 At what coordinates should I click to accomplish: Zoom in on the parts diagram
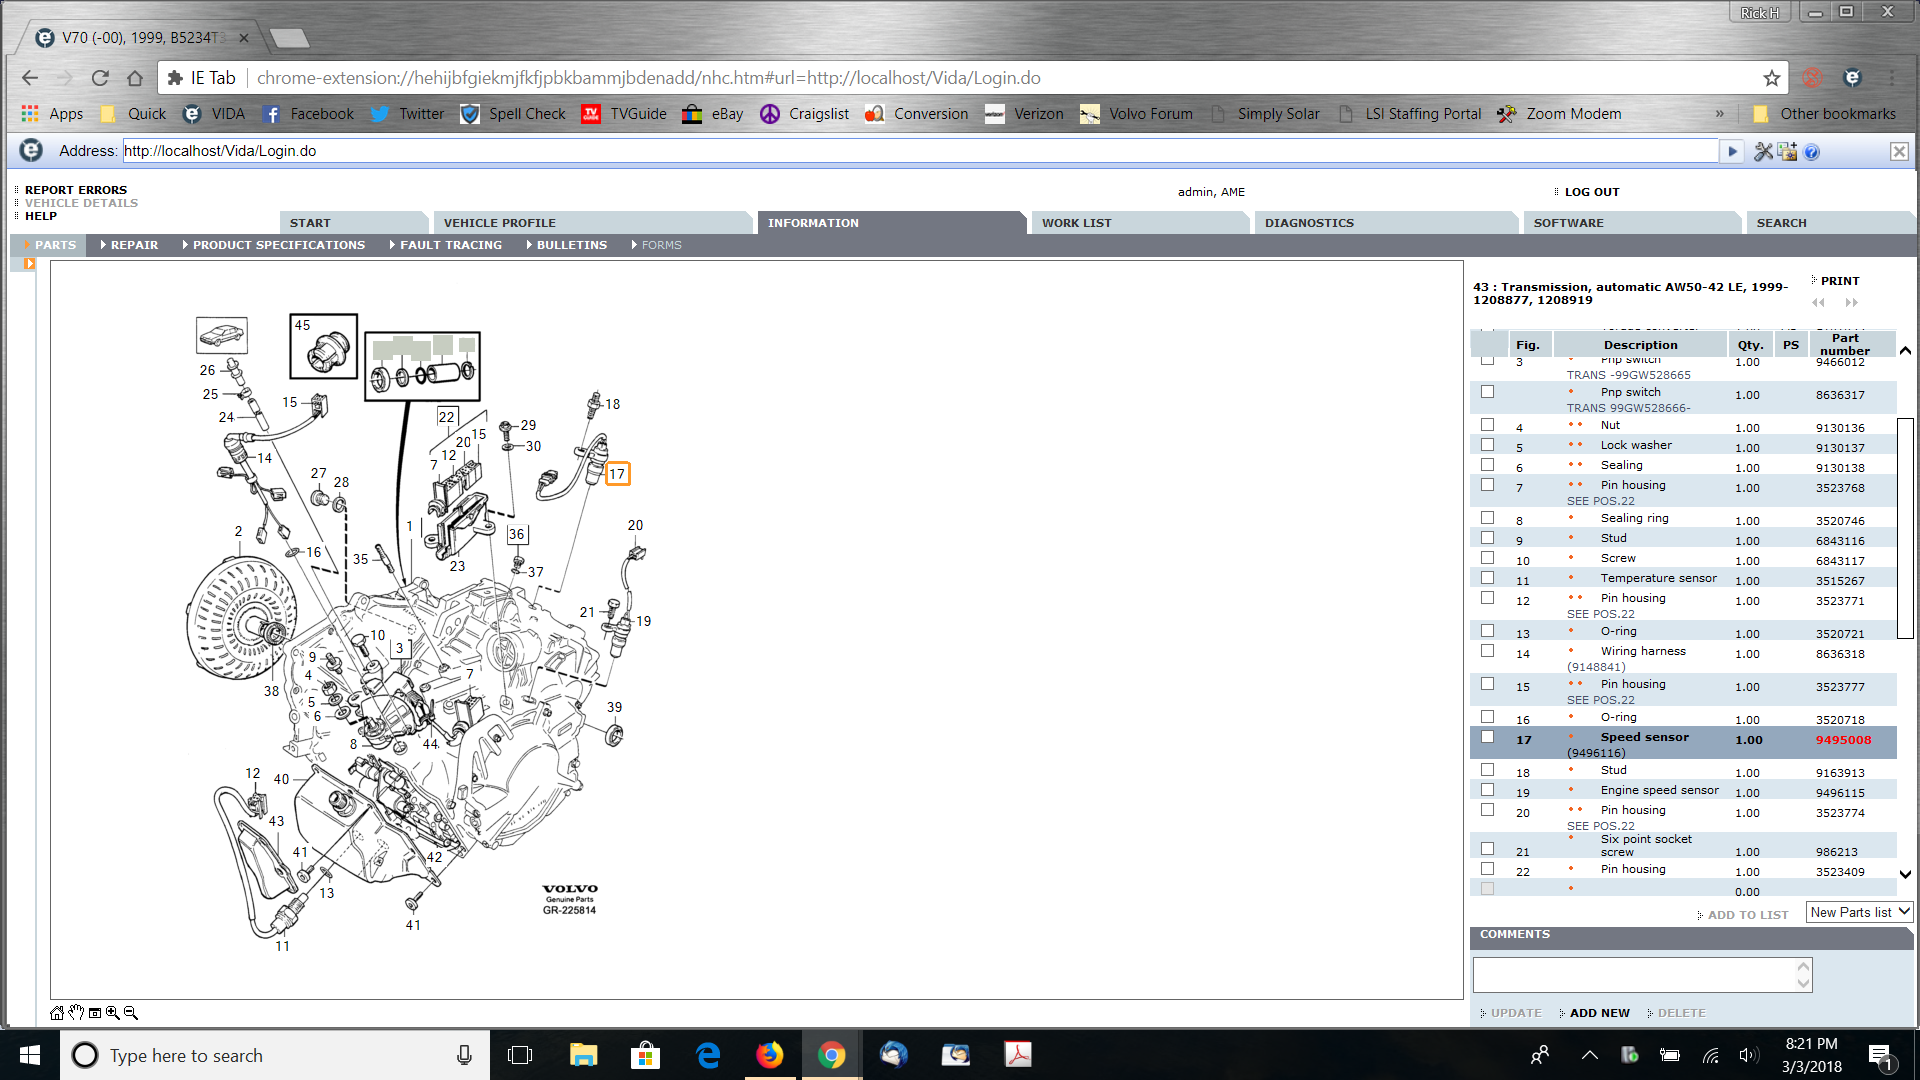click(x=112, y=1013)
